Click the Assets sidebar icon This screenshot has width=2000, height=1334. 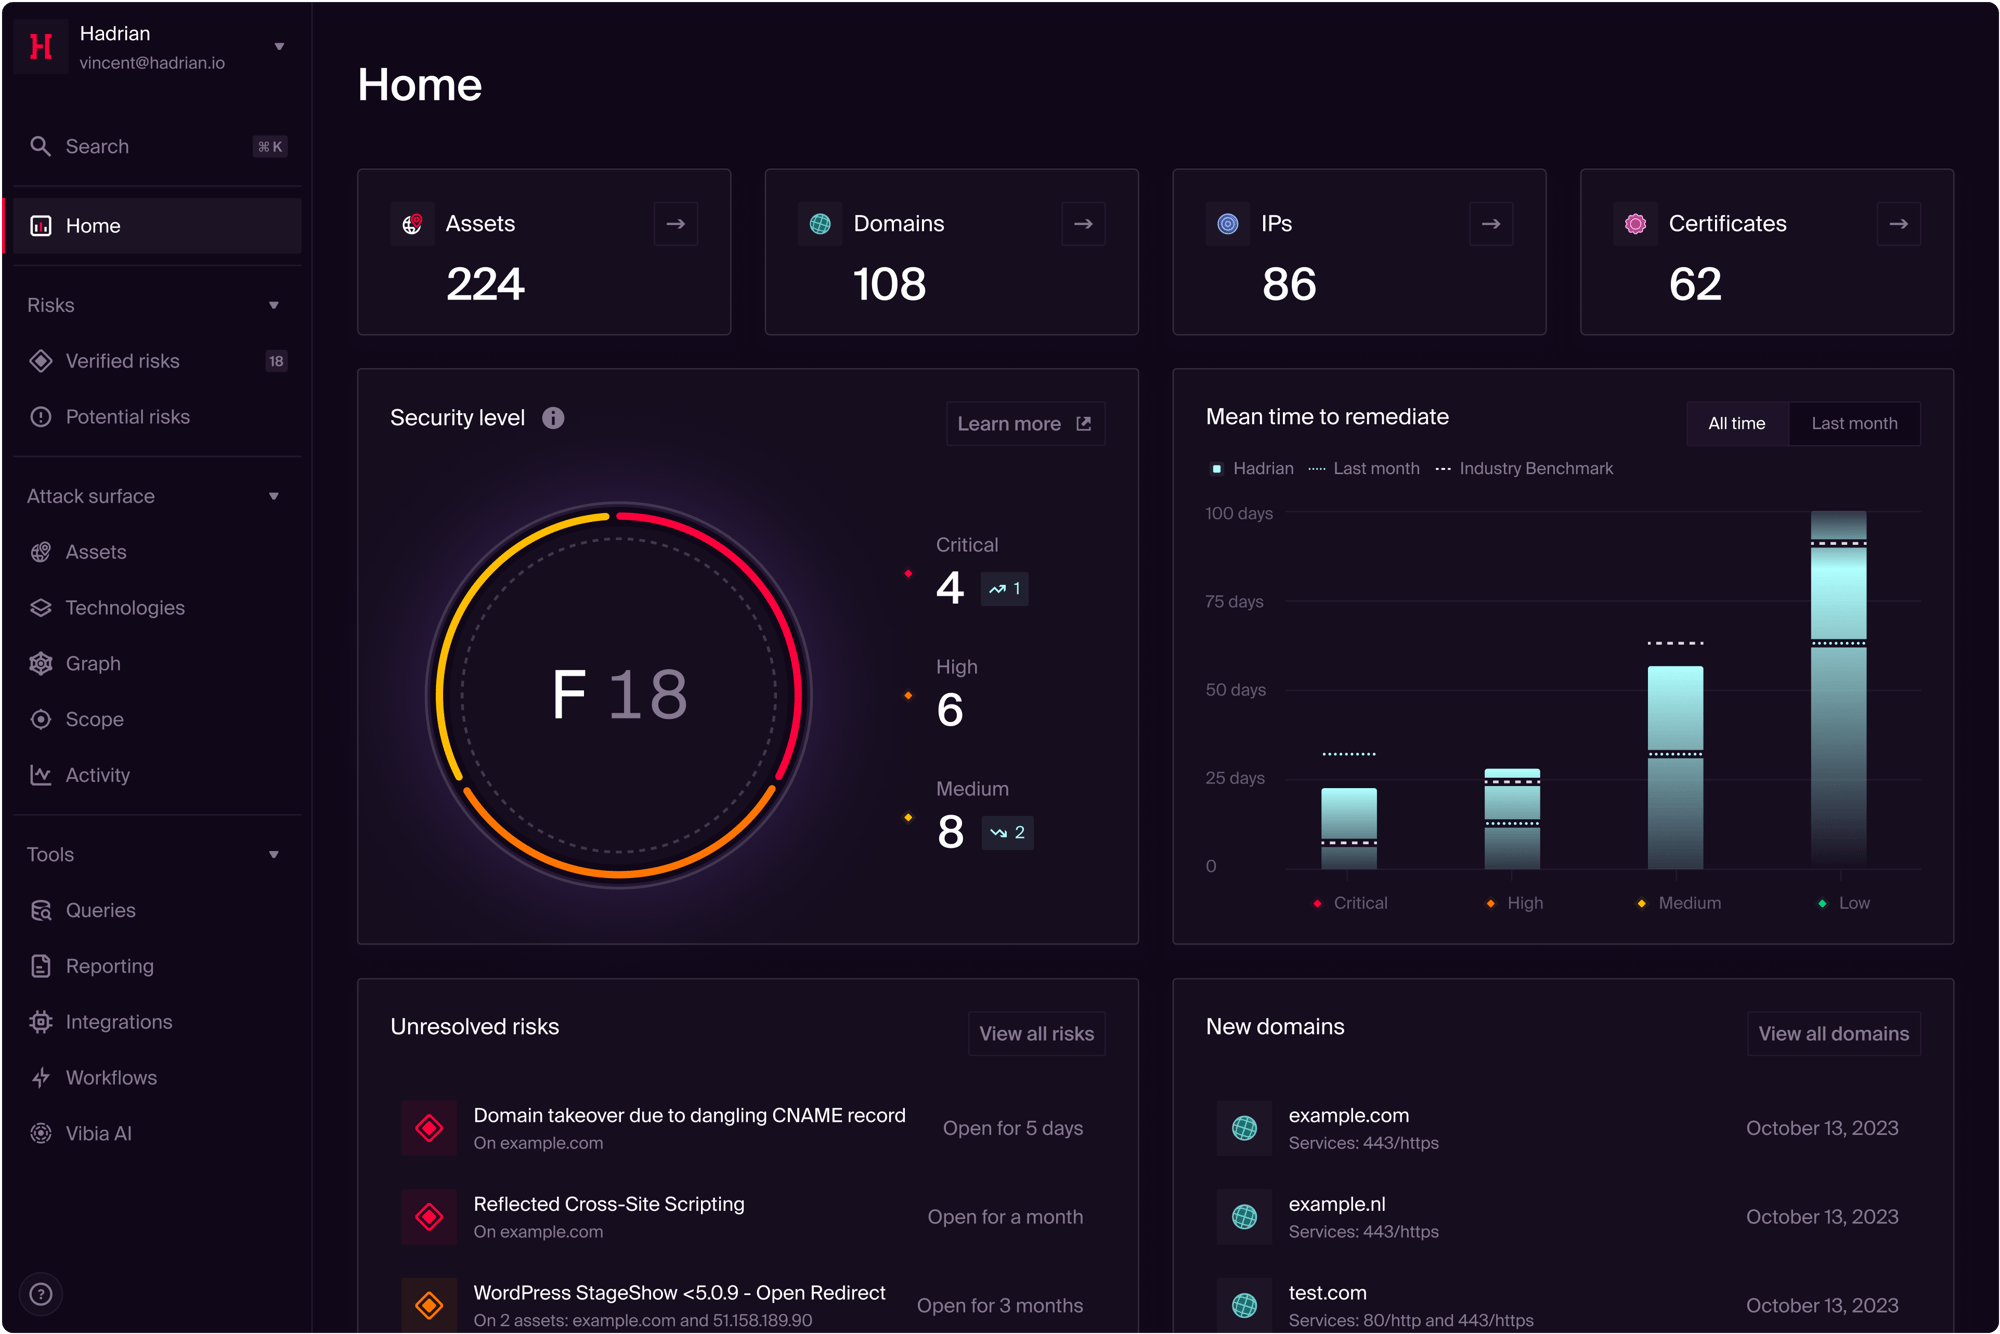click(41, 552)
